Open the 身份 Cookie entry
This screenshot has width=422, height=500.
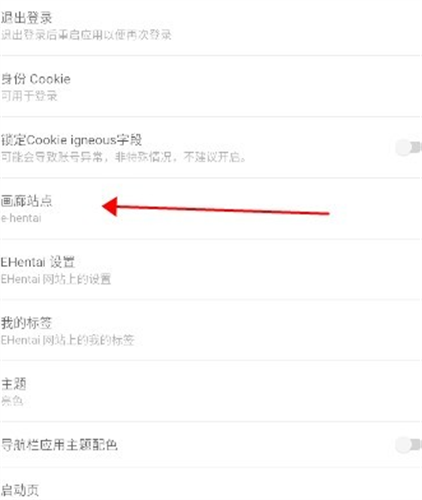(211, 86)
